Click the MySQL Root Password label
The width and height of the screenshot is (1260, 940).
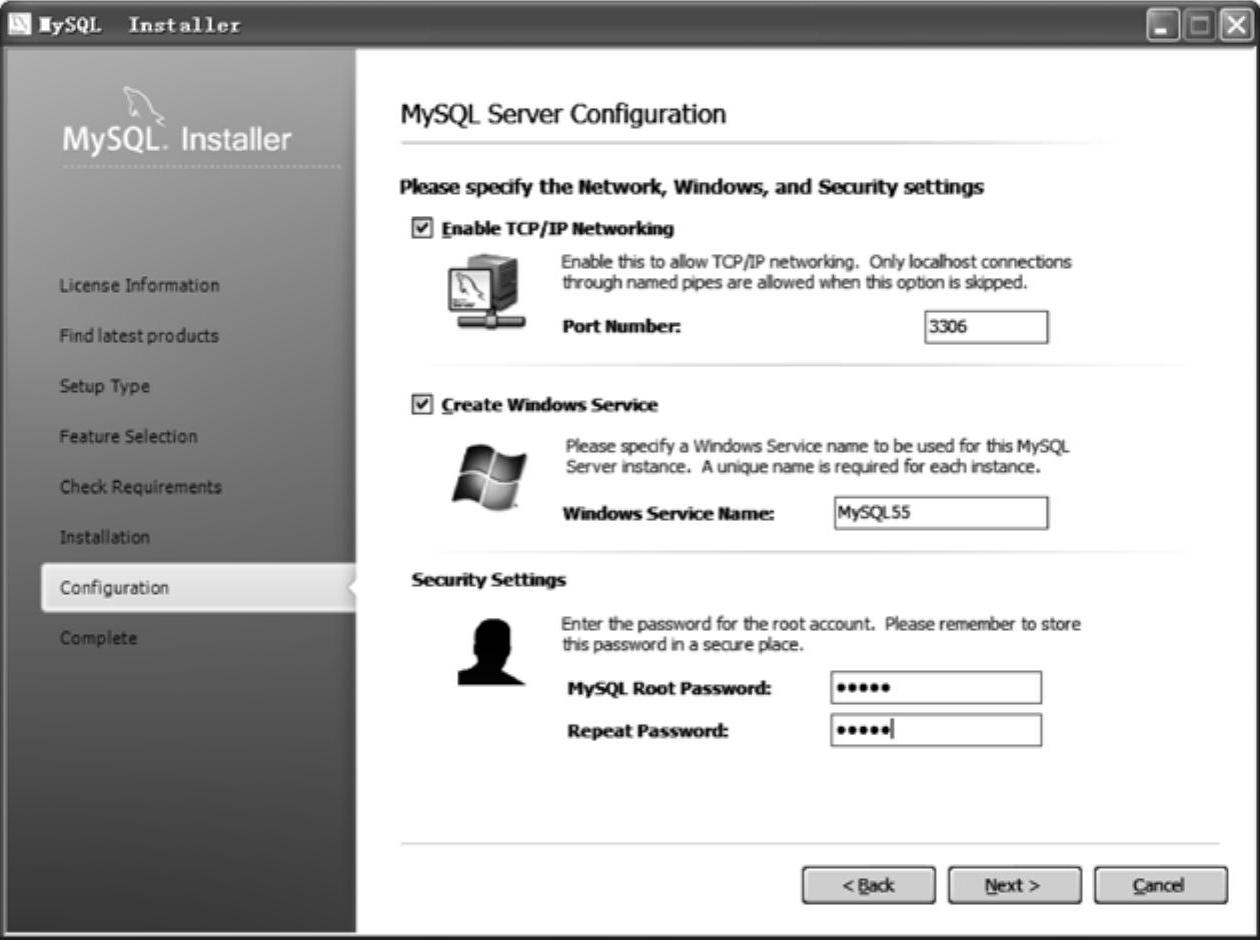click(x=669, y=688)
